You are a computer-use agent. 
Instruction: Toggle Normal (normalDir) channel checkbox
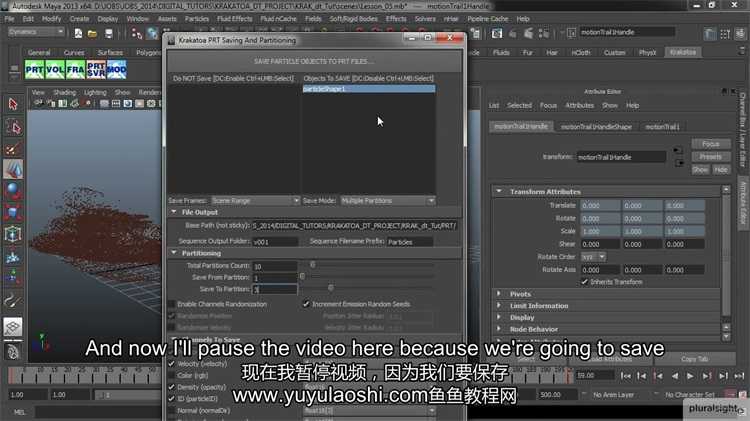tap(171, 410)
